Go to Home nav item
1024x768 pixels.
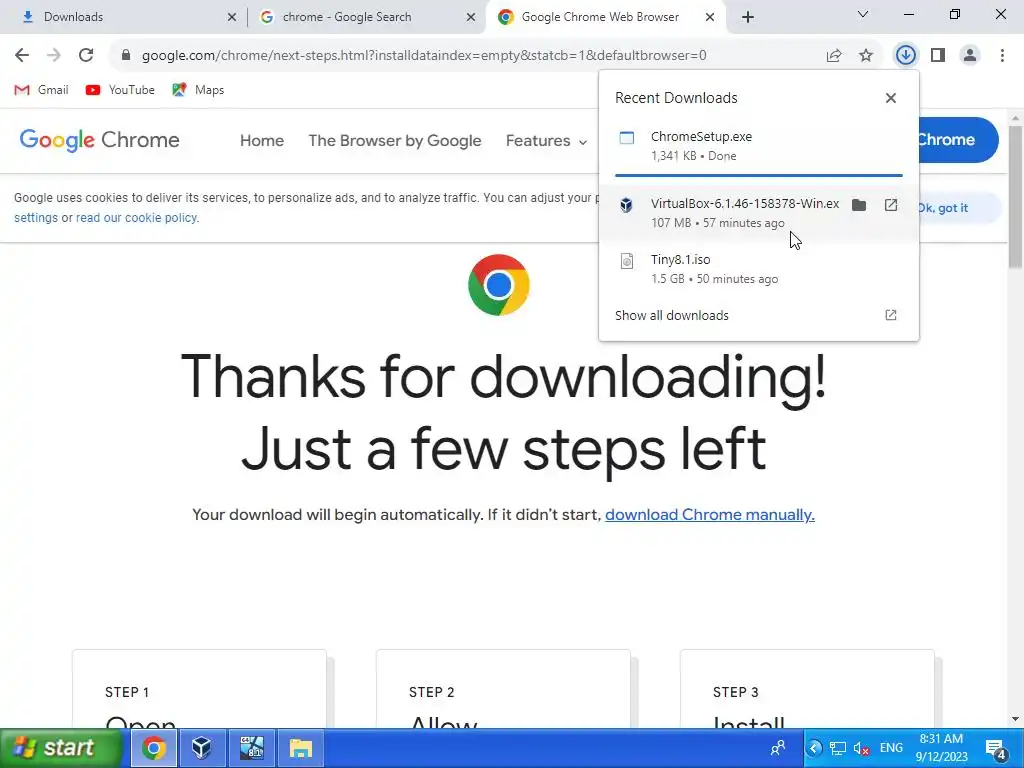tap(262, 140)
